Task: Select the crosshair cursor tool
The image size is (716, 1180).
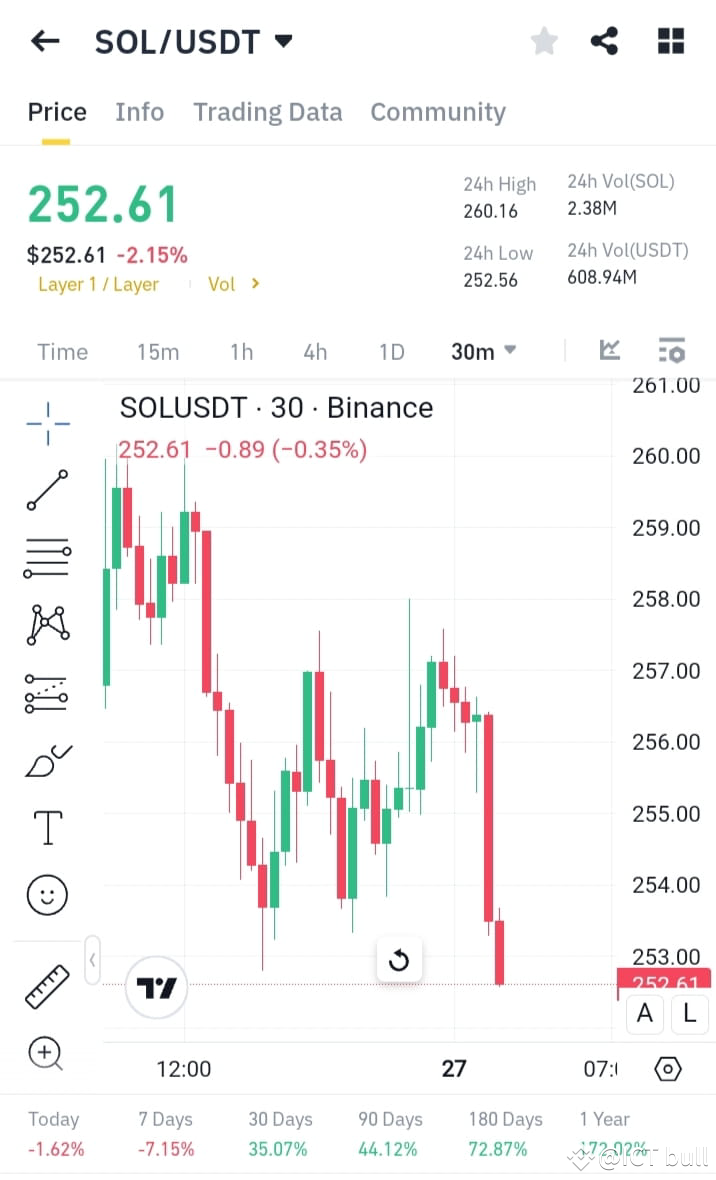Action: click(x=47, y=424)
